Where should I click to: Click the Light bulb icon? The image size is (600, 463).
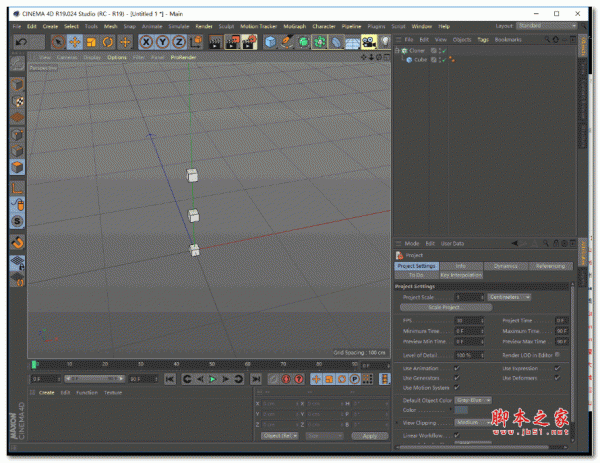[385, 42]
